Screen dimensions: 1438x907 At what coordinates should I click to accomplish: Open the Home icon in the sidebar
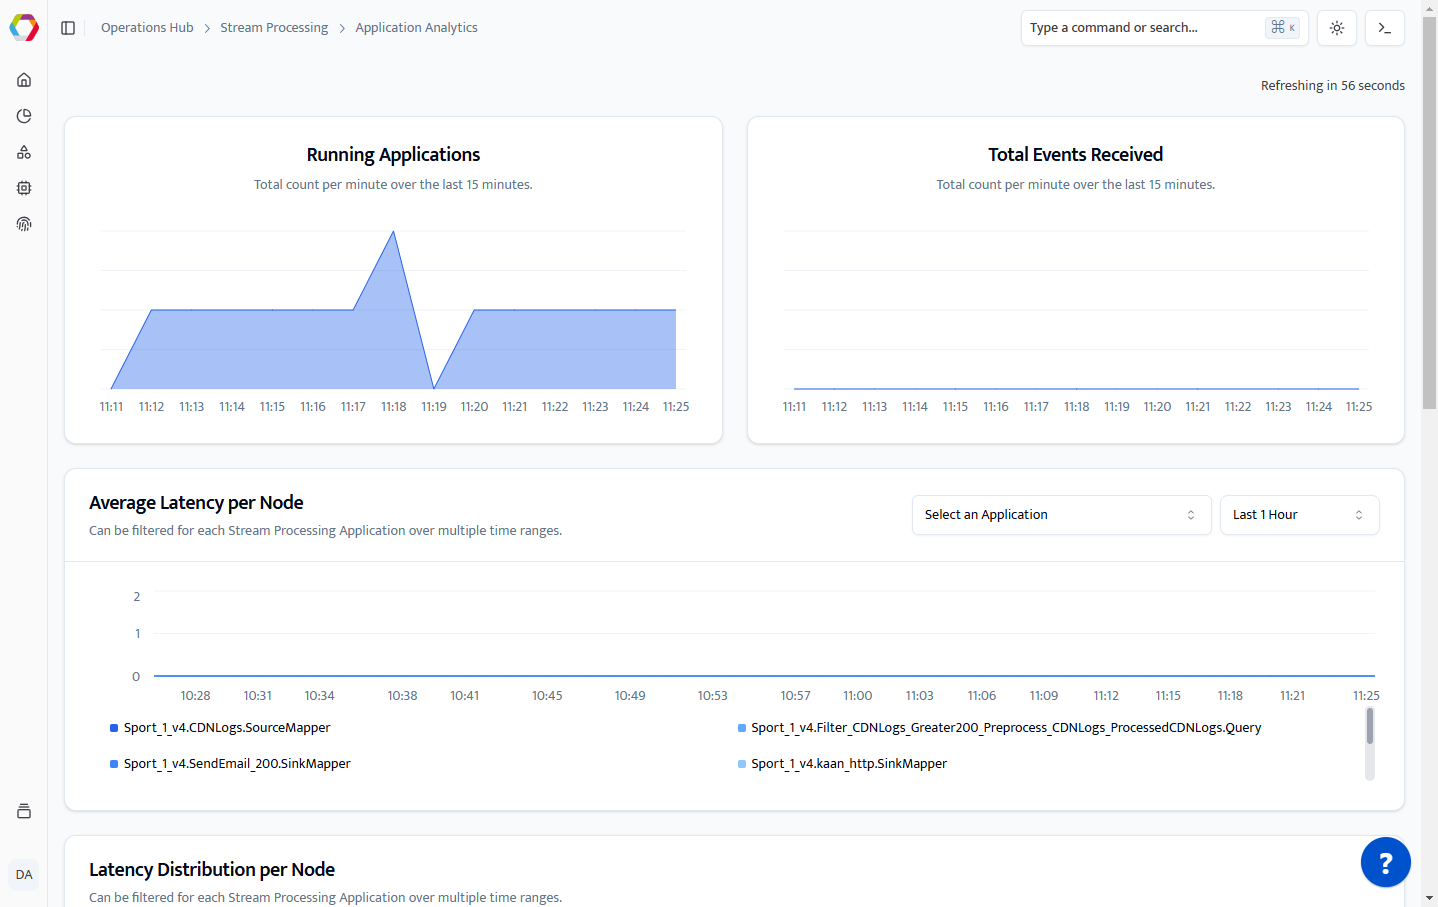click(x=24, y=80)
